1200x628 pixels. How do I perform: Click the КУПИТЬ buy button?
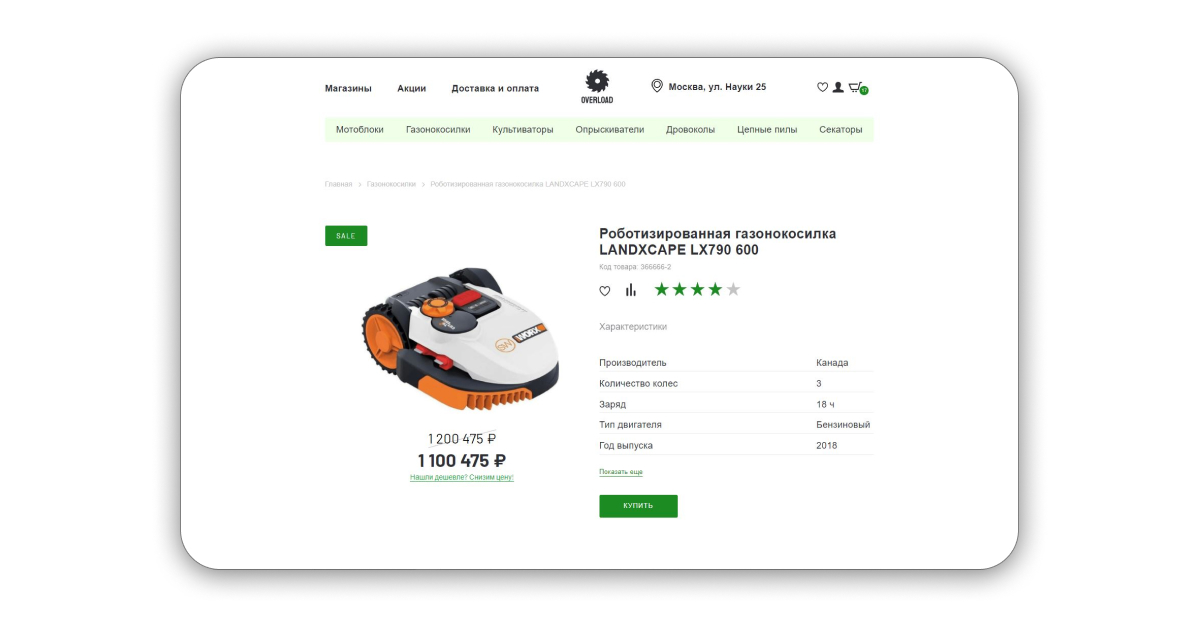click(x=638, y=506)
